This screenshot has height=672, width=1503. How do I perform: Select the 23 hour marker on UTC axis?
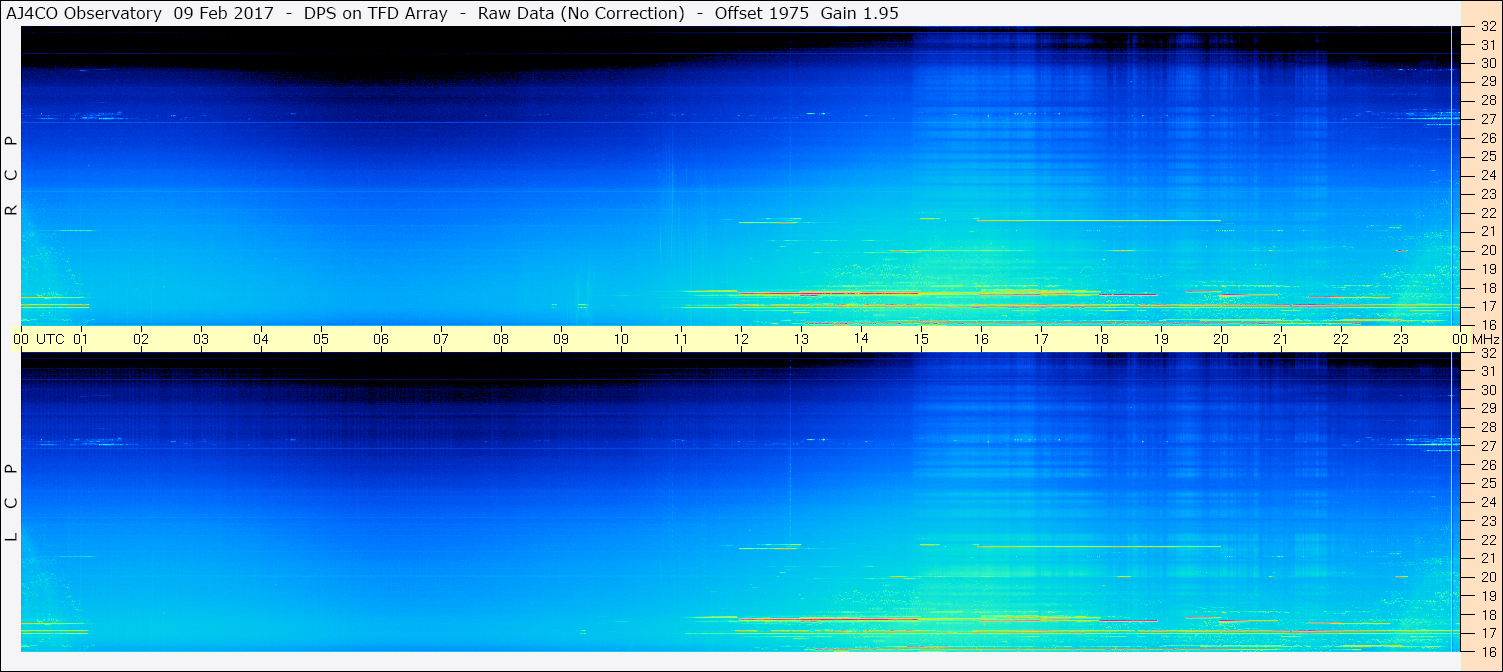pos(1401,339)
